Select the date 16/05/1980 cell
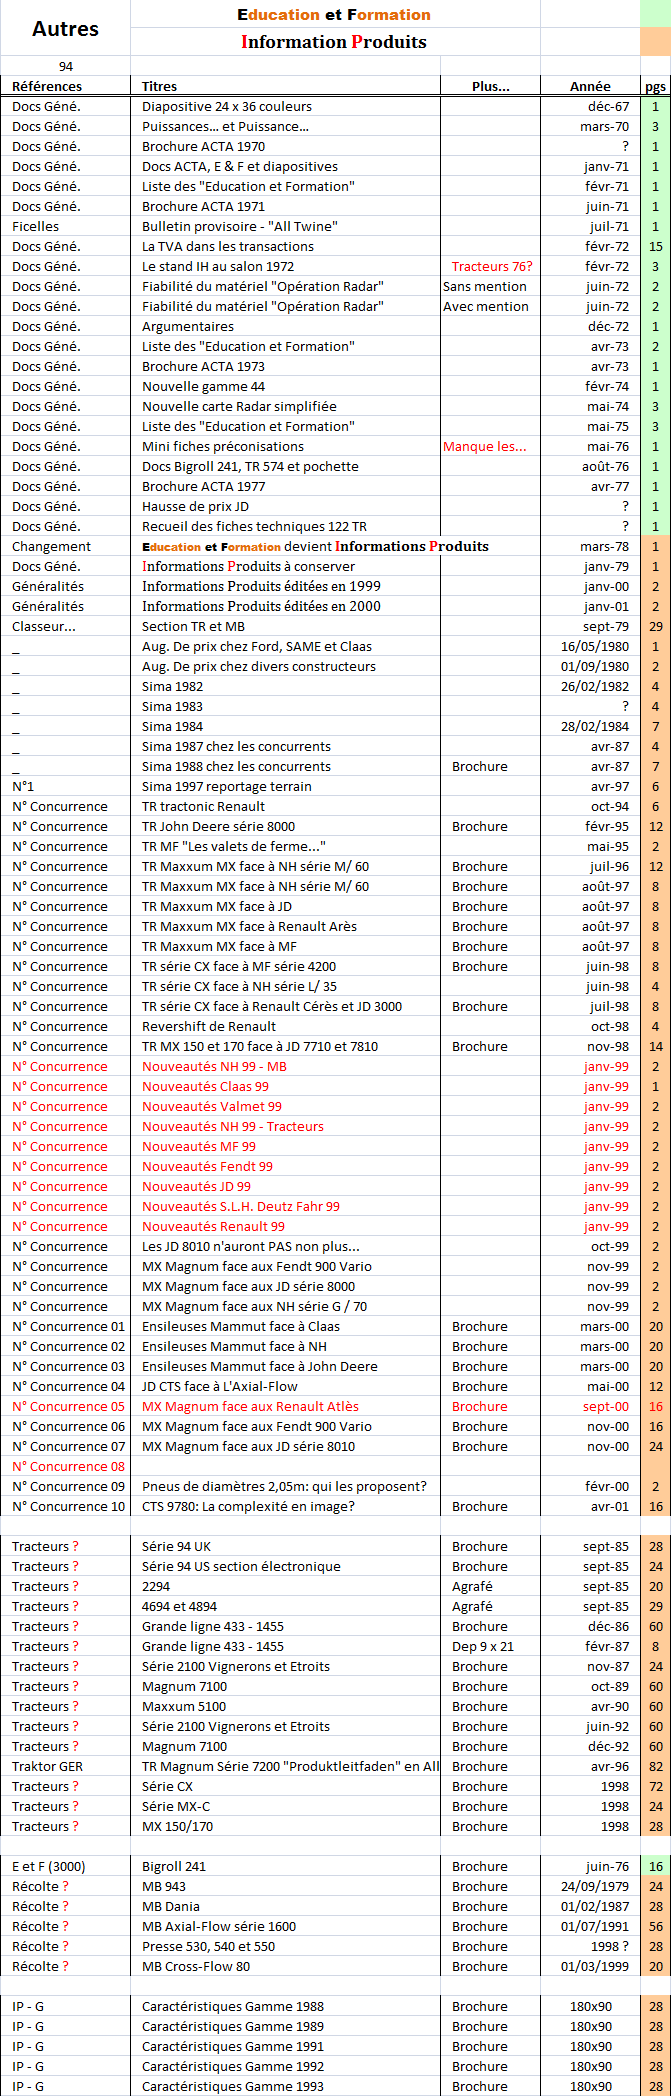Viewport: 671px width, 2096px height. pos(595,646)
